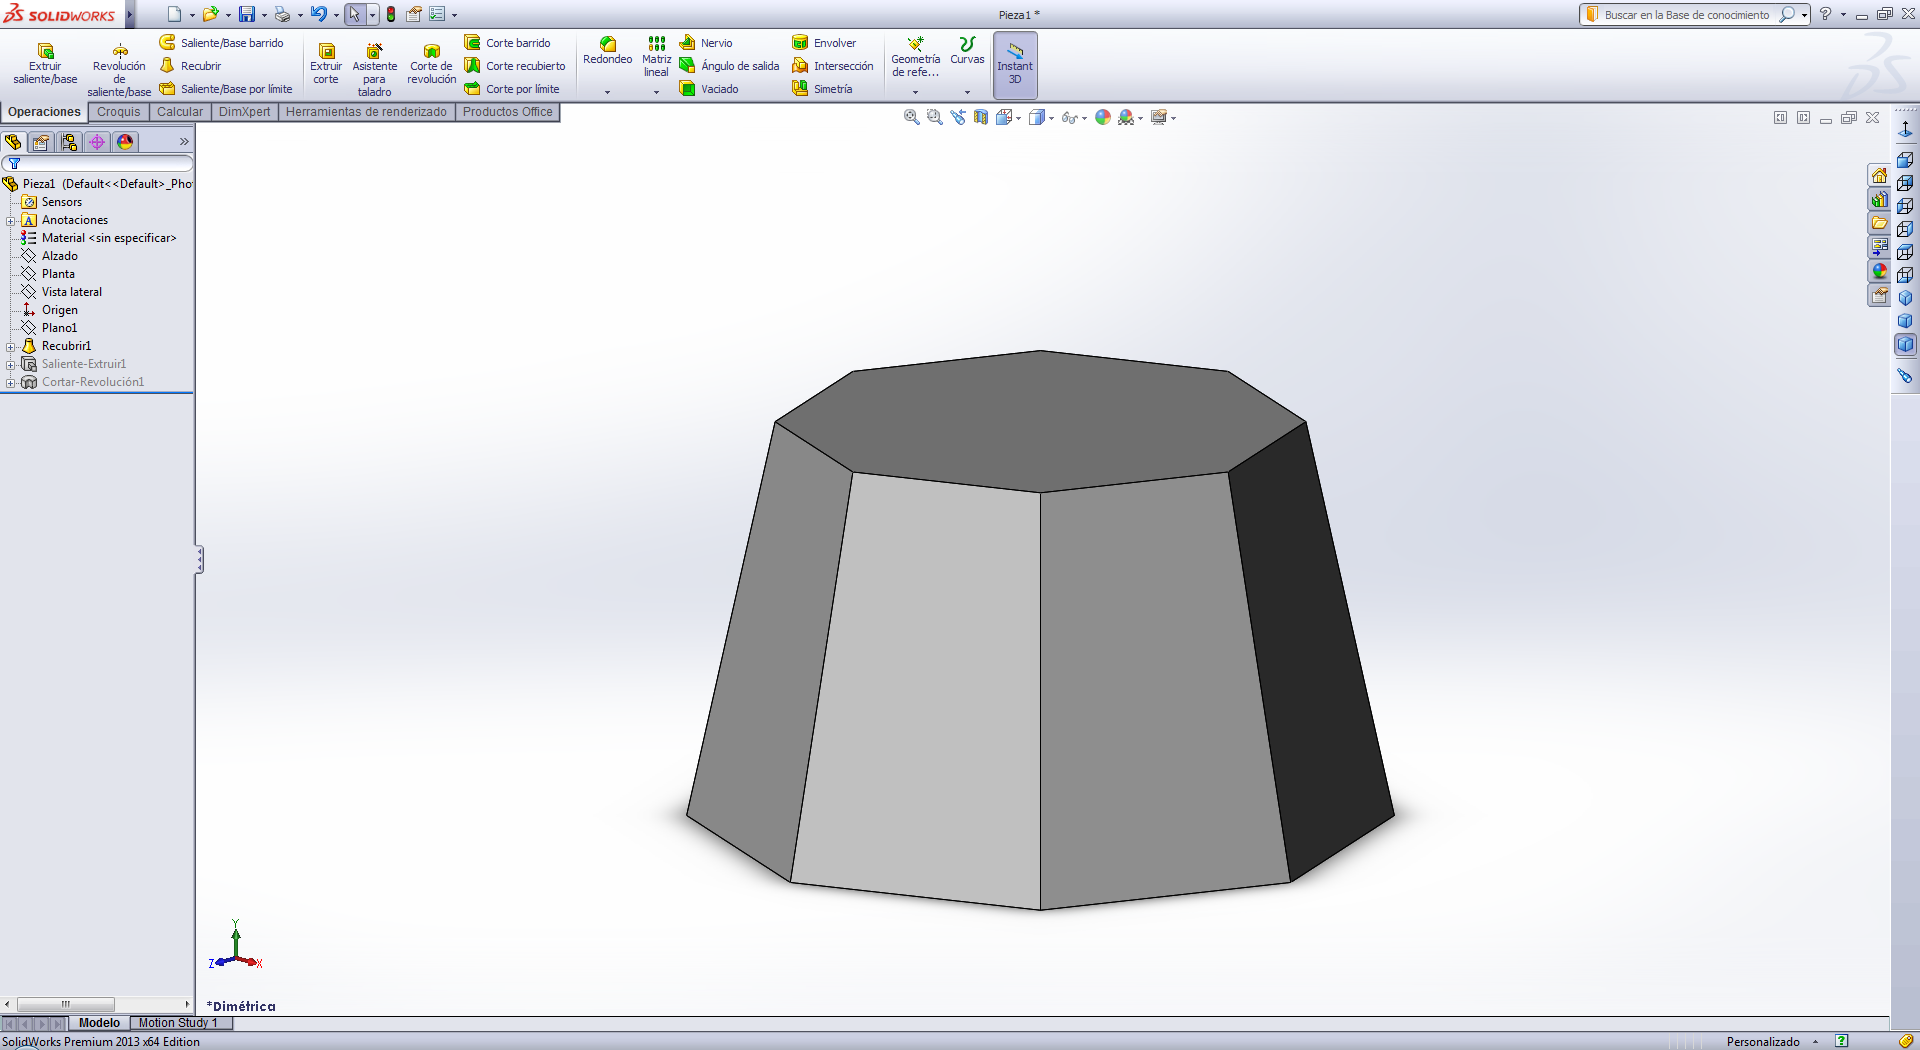Click the Save icon
Image resolution: width=1920 pixels, height=1050 pixels.
246,14
